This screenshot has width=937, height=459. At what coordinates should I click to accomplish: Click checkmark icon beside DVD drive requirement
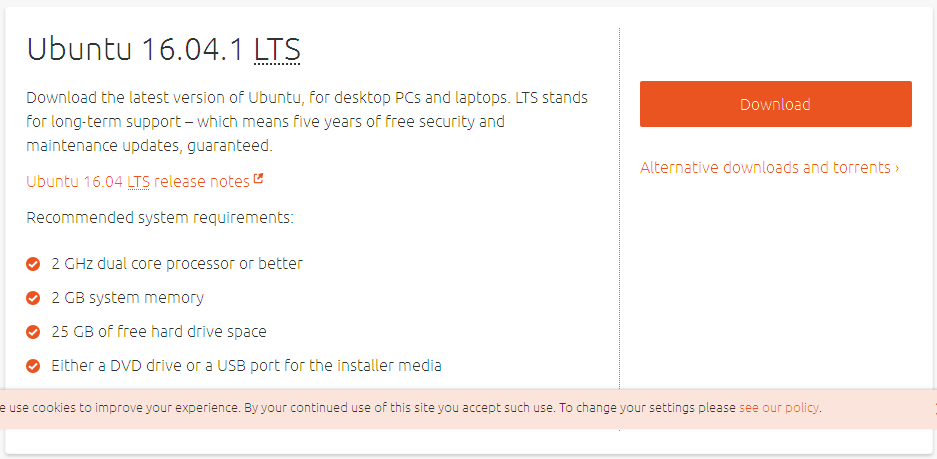tap(33, 366)
